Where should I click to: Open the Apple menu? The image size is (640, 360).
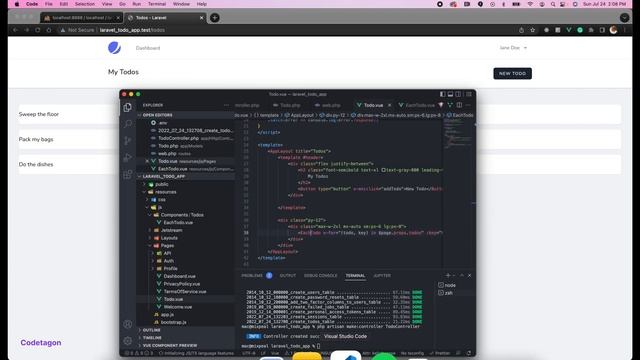click(17, 4)
